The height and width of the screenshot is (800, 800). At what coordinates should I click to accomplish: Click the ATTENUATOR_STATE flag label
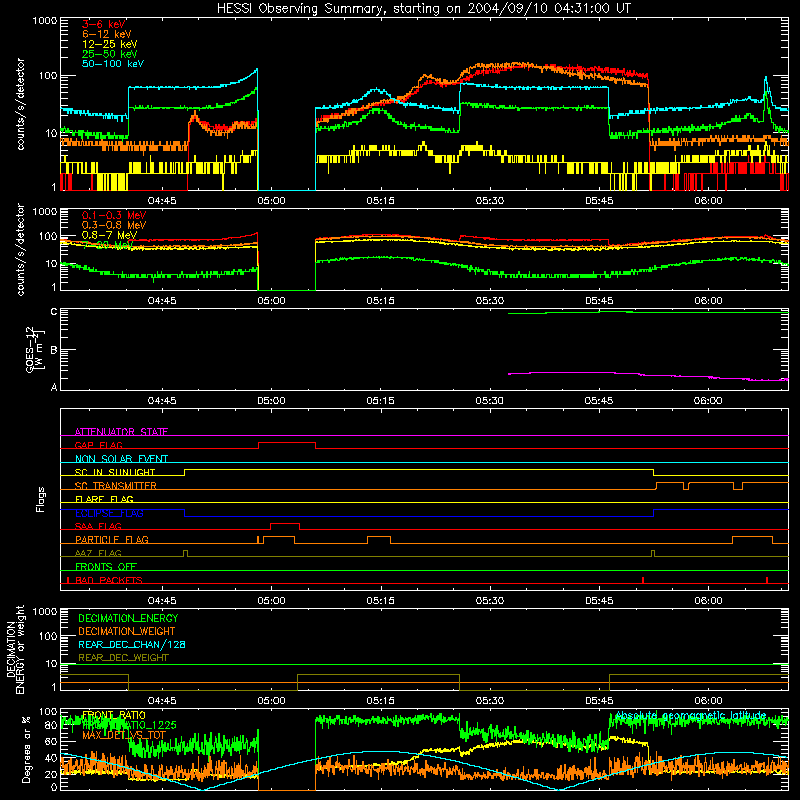click(x=121, y=432)
